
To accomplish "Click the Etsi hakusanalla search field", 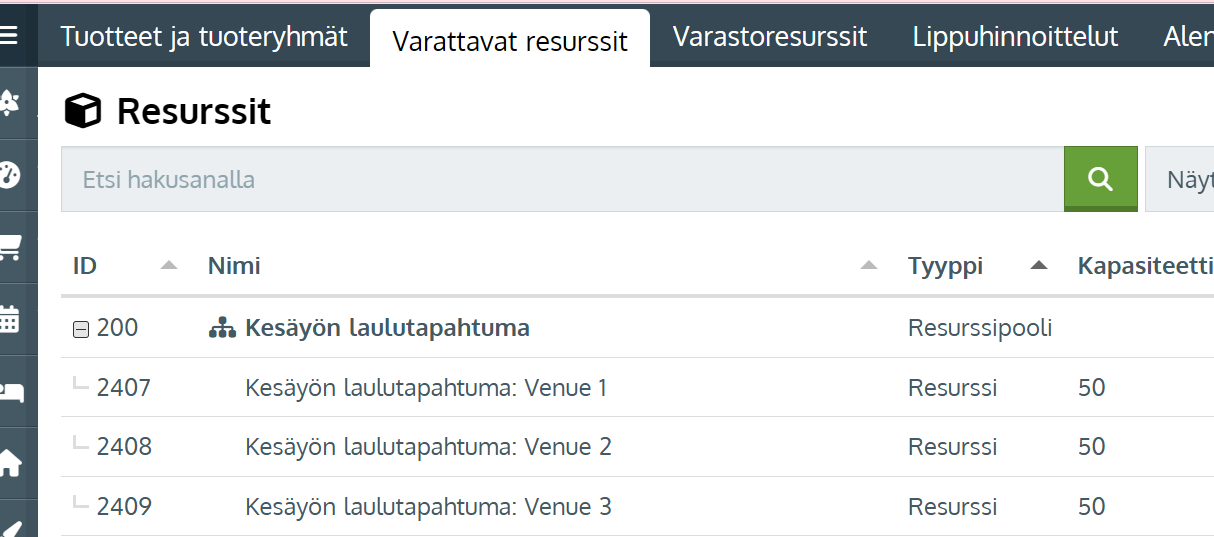I will pyautogui.click(x=562, y=180).
